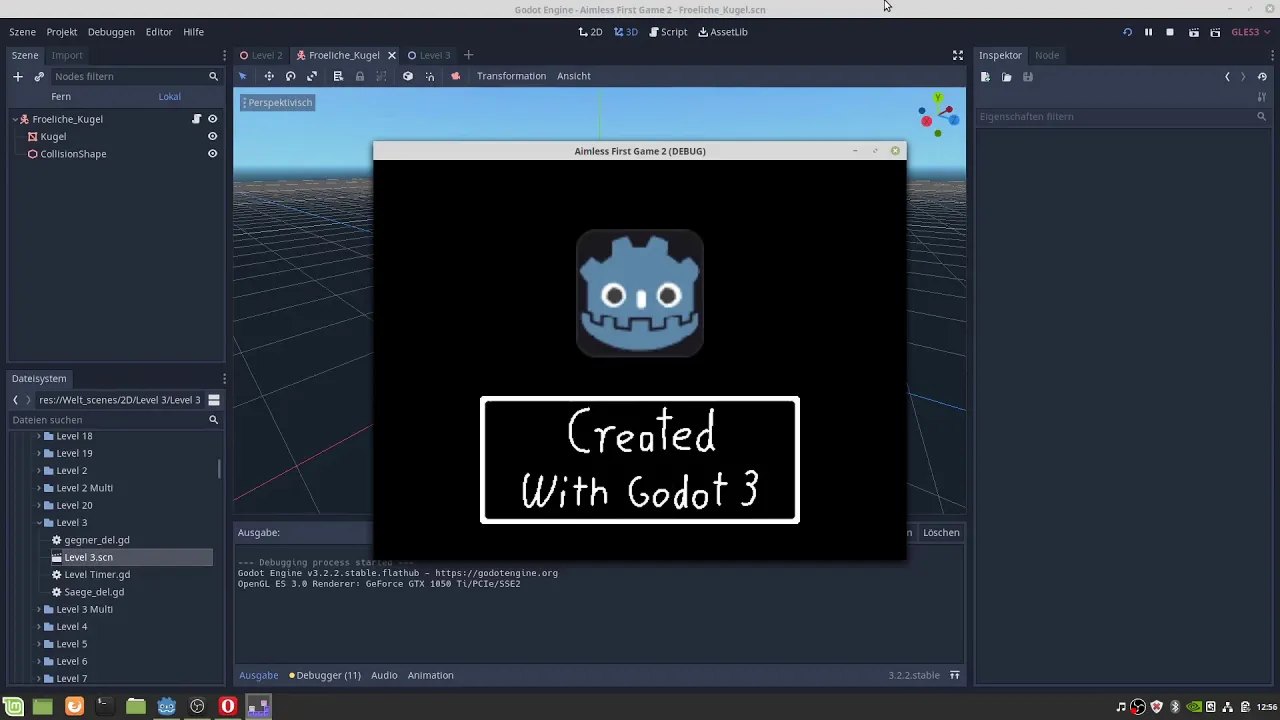The height and width of the screenshot is (720, 1280).
Task: Open the Projekt menu
Action: click(62, 32)
